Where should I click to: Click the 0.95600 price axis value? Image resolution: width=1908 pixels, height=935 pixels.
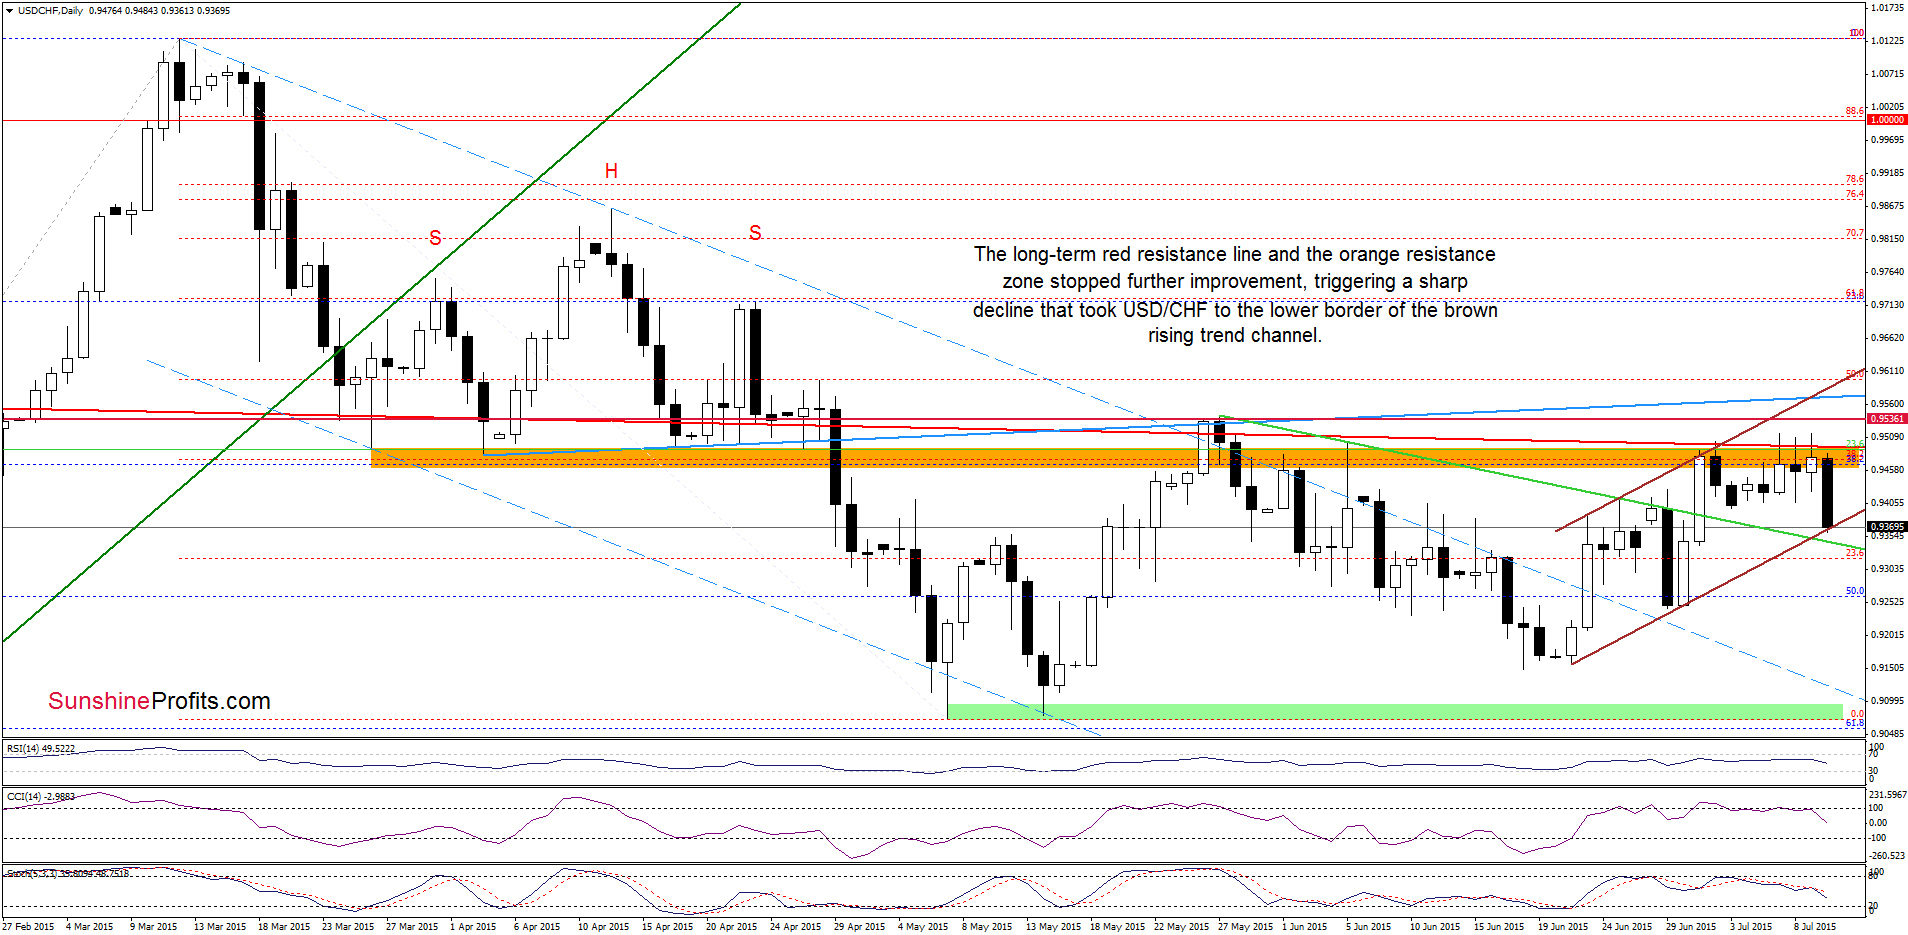tap(1887, 404)
